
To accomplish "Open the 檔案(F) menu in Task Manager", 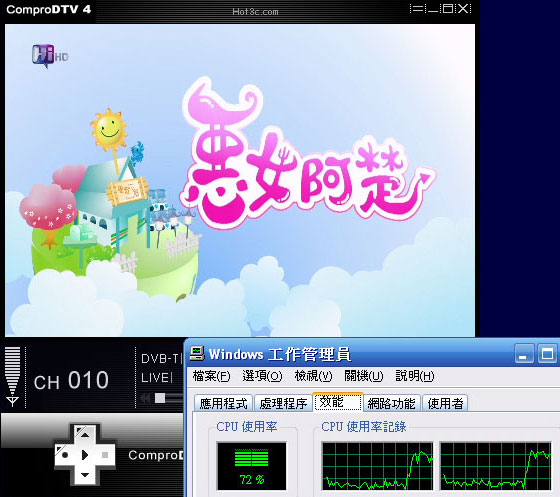I will pyautogui.click(x=211, y=376).
